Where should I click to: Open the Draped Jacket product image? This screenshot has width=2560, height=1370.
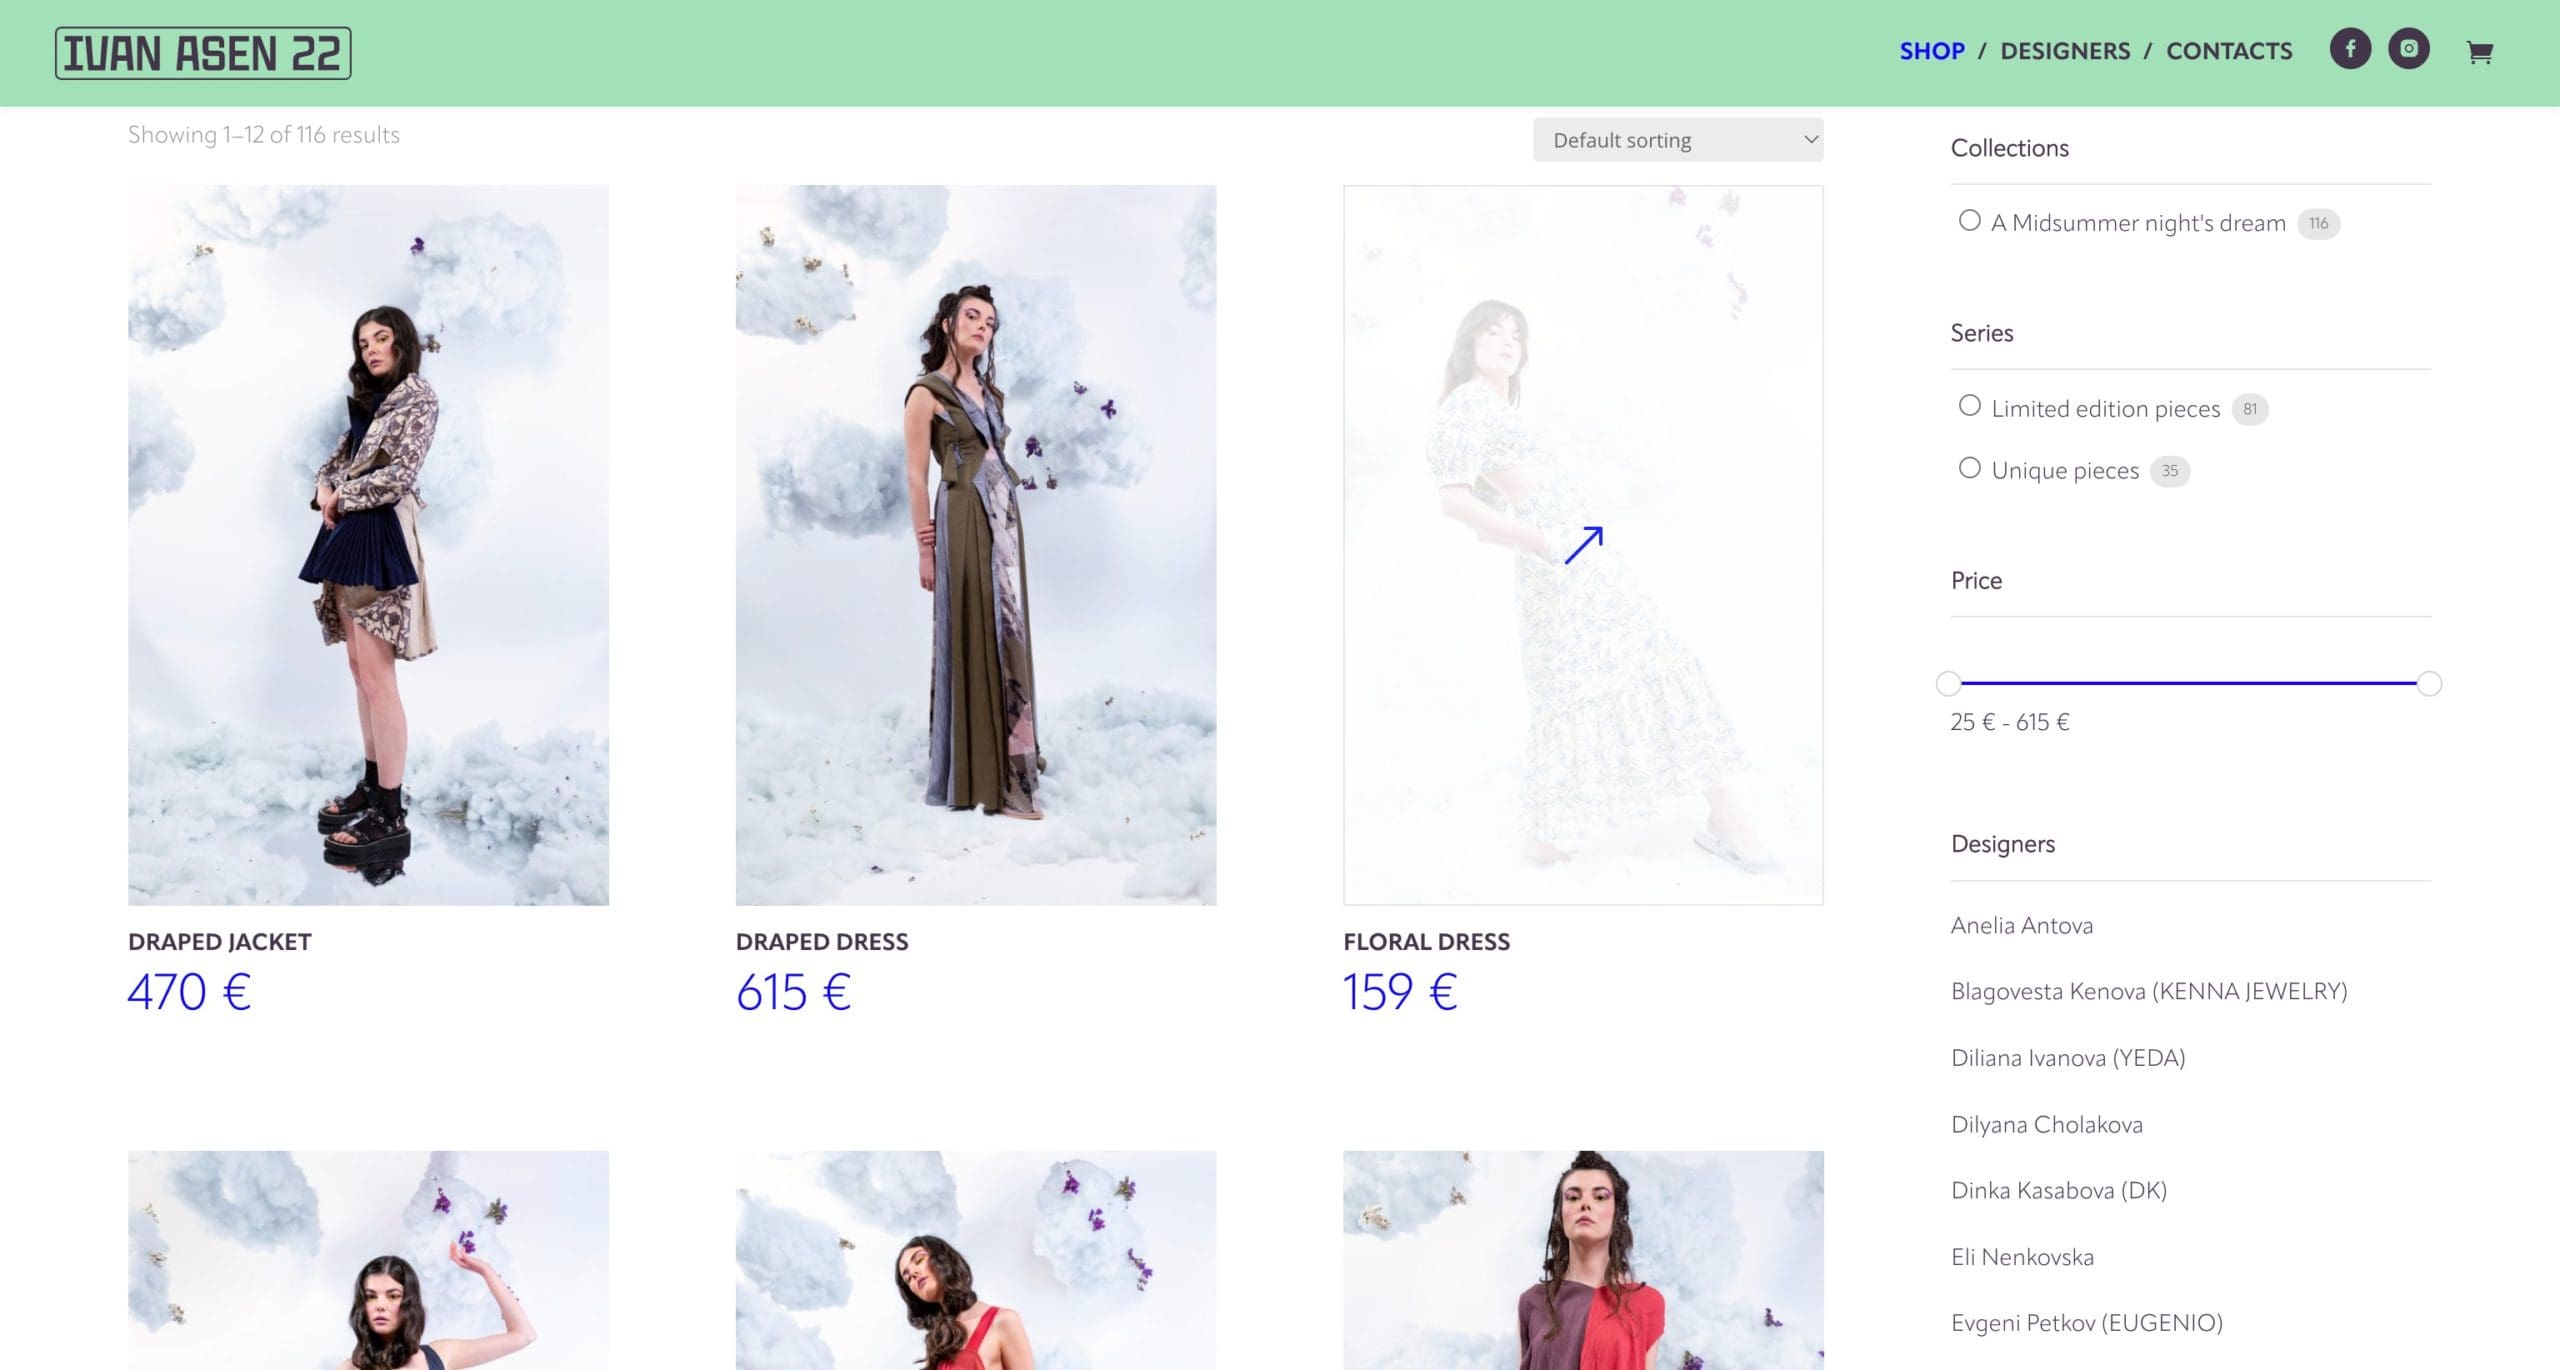[x=368, y=545]
